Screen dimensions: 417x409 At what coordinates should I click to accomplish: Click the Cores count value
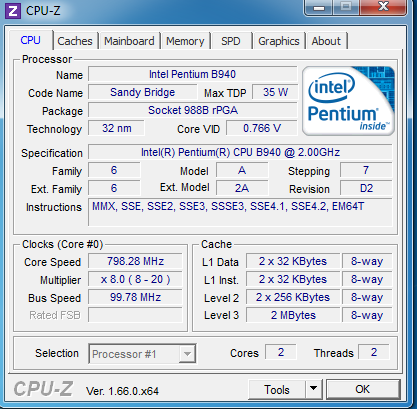pos(281,352)
